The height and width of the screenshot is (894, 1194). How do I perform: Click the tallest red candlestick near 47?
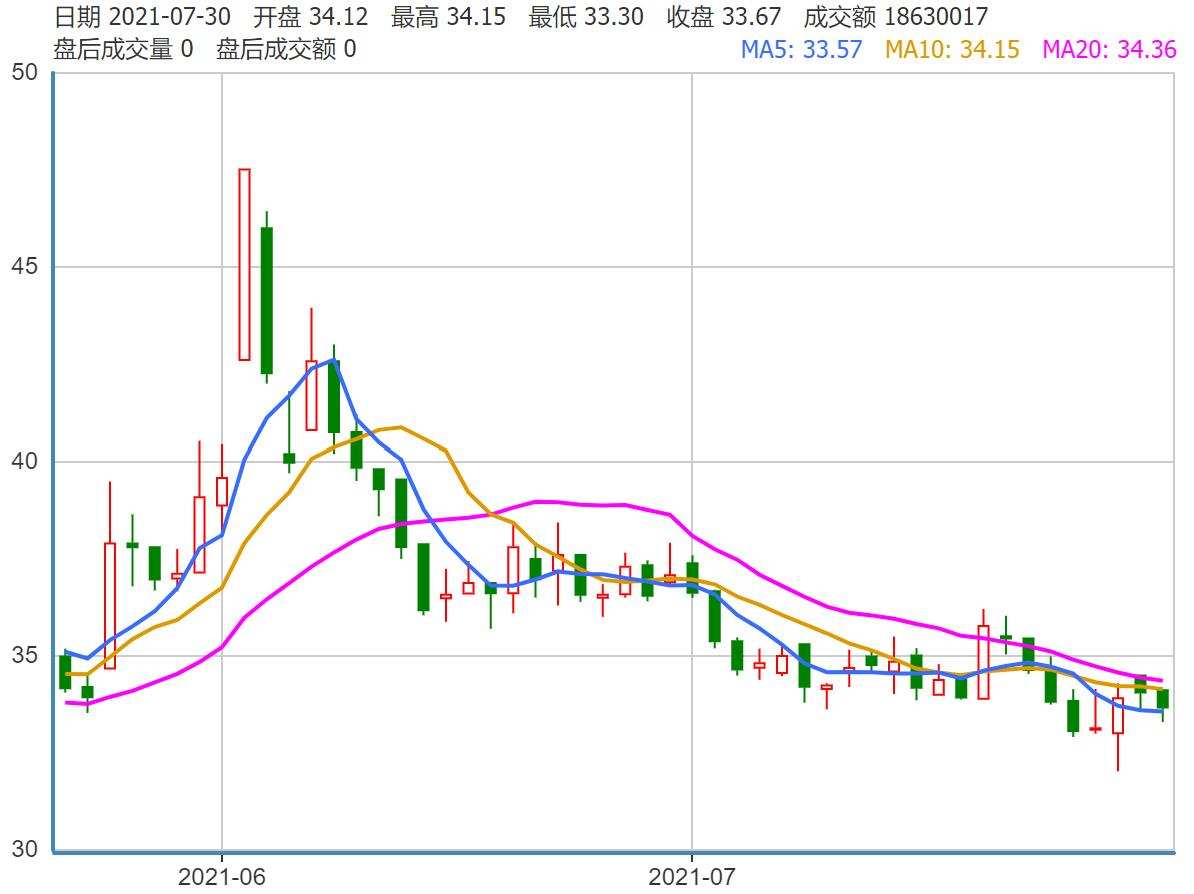244,264
